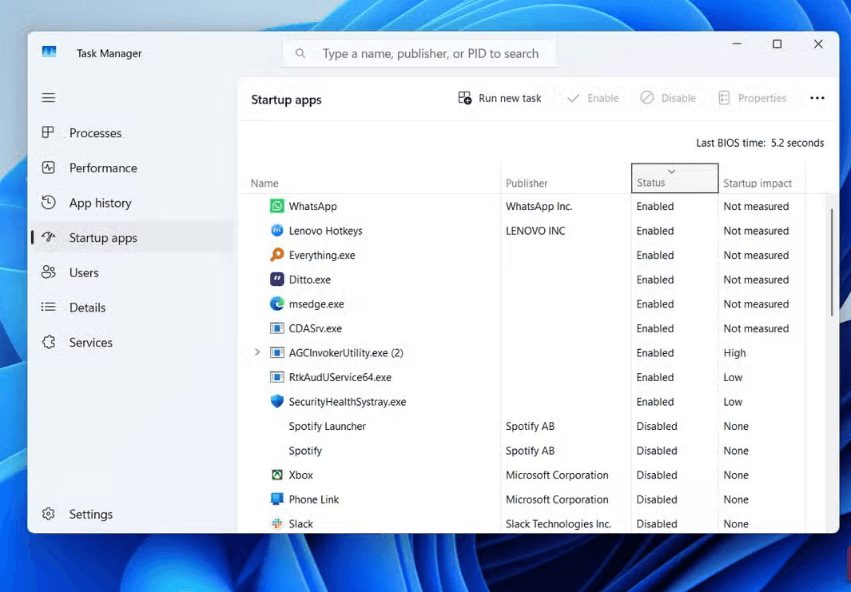Screen dimensions: 851x592
Task: Click the Ditto.exe icon
Action: (277, 279)
